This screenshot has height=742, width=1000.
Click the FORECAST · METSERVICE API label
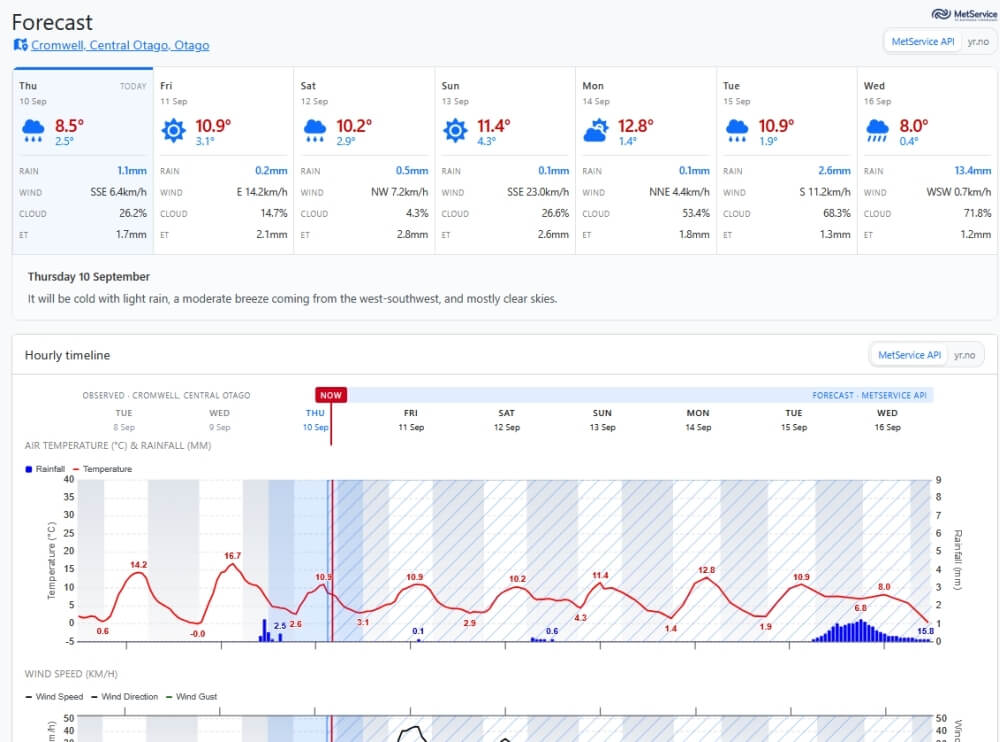coord(869,396)
